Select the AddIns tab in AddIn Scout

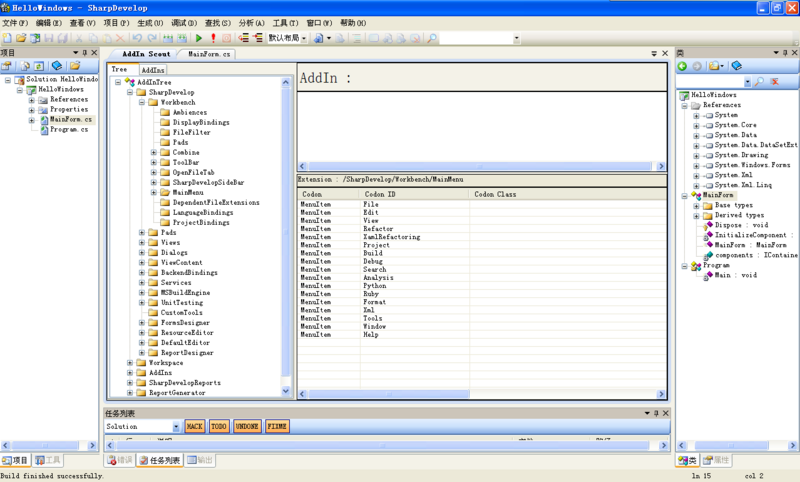153,70
